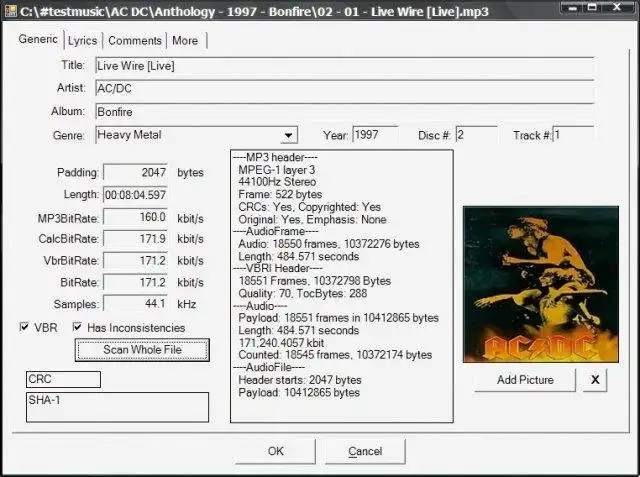Image resolution: width=640 pixels, height=477 pixels.
Task: Click the Year field showing 1997
Action: (375, 135)
